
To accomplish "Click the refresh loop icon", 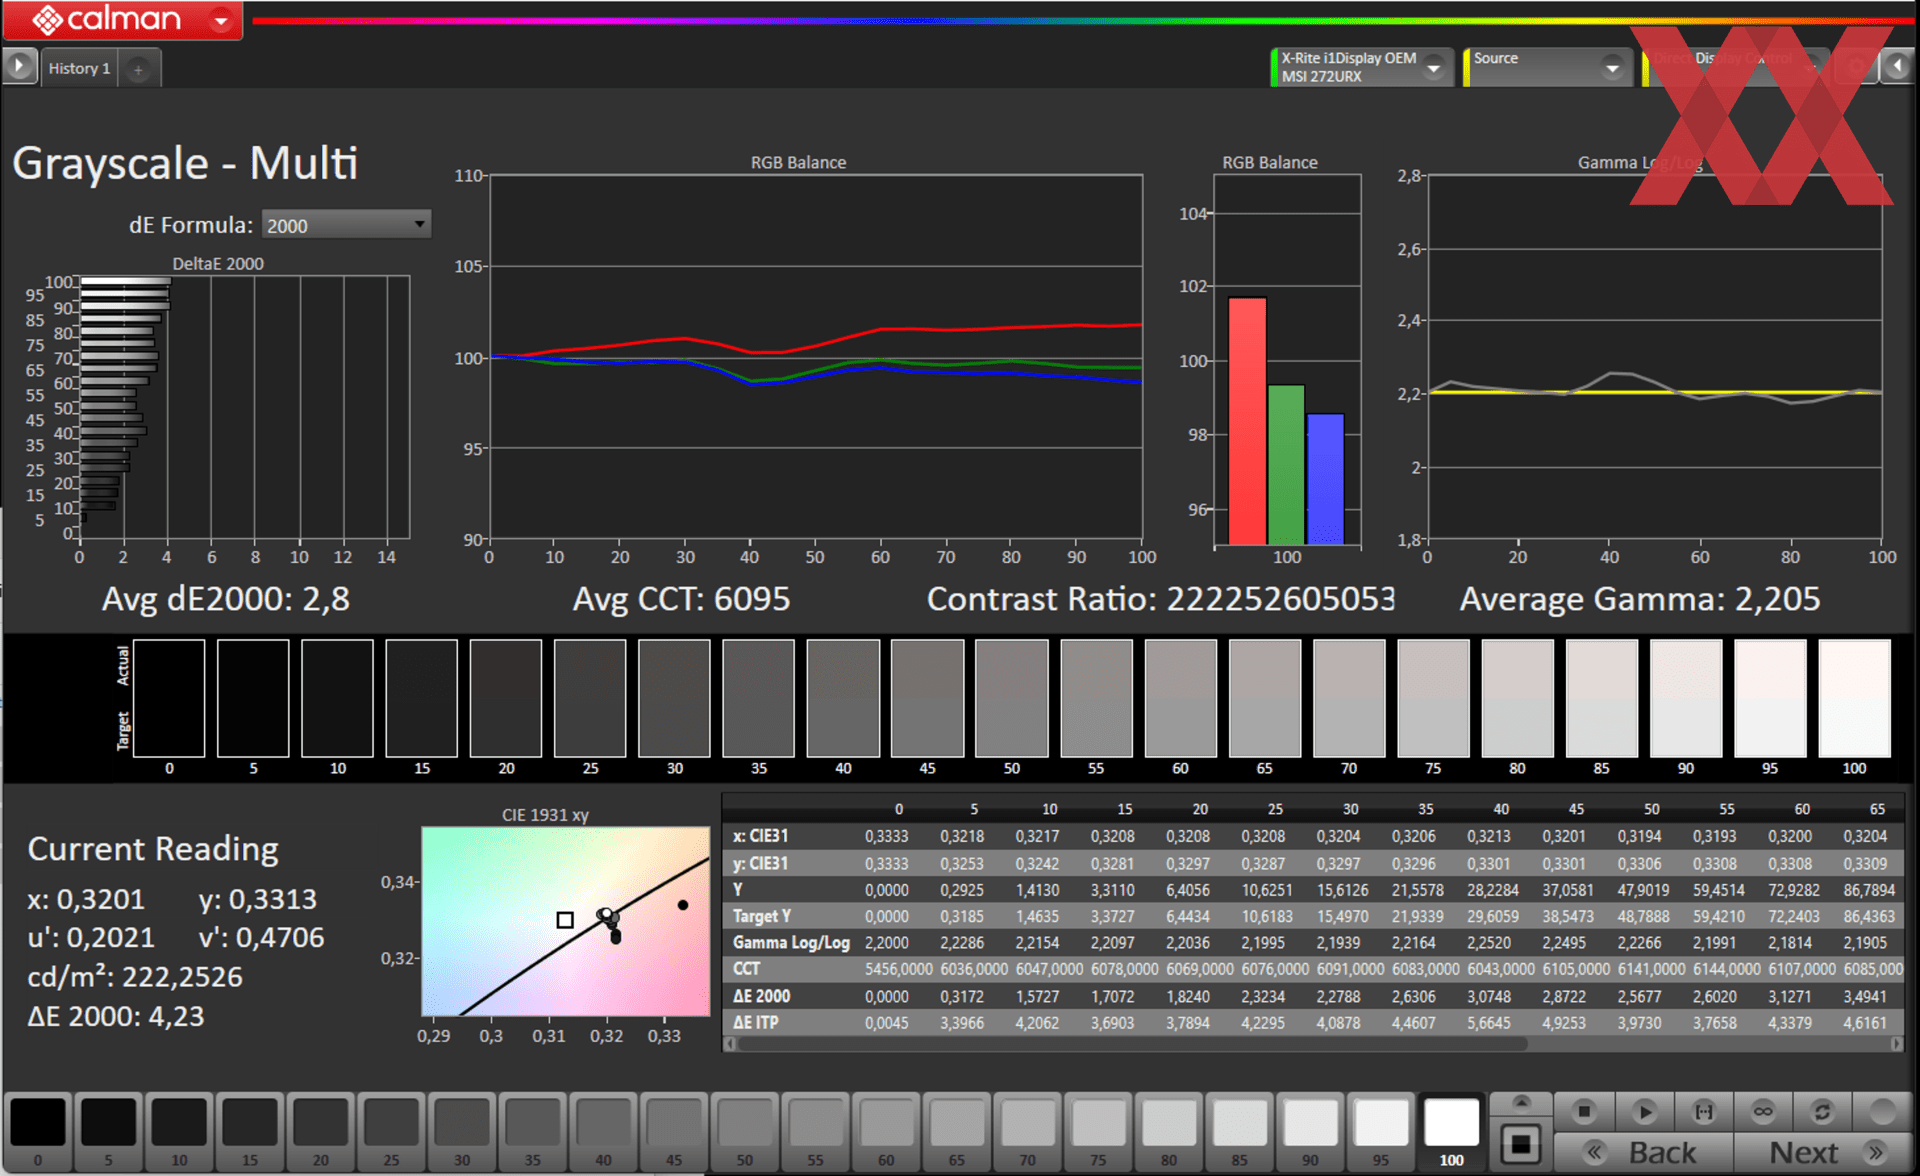I will (x=1822, y=1111).
